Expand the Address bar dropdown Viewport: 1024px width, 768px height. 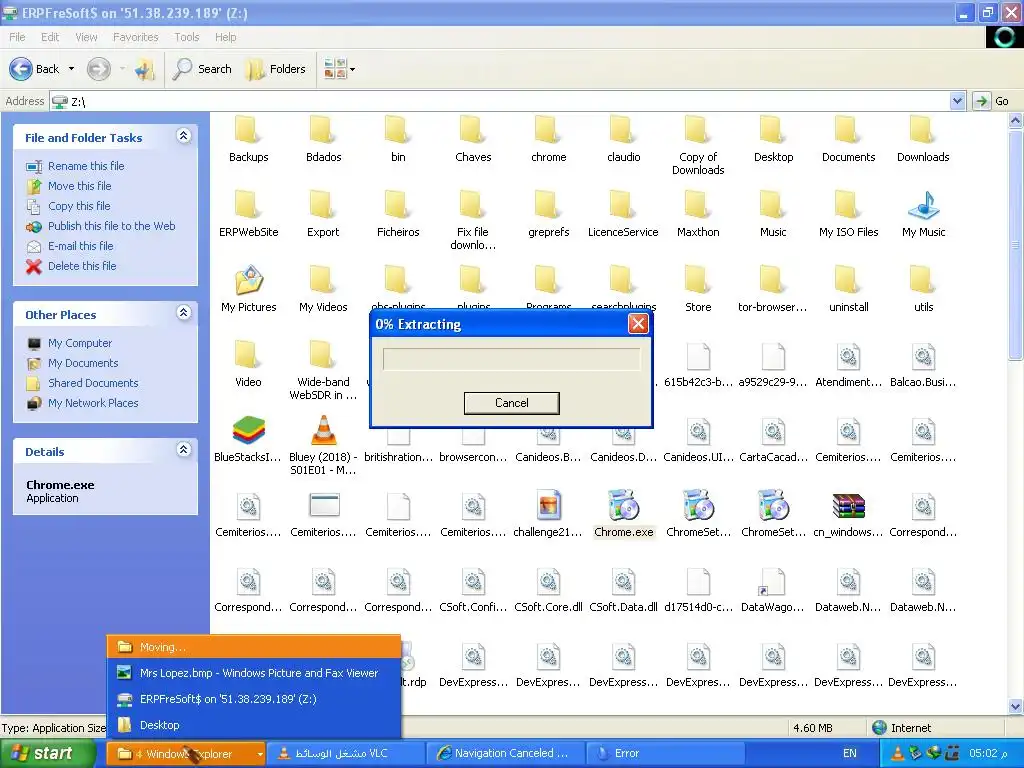coord(957,101)
